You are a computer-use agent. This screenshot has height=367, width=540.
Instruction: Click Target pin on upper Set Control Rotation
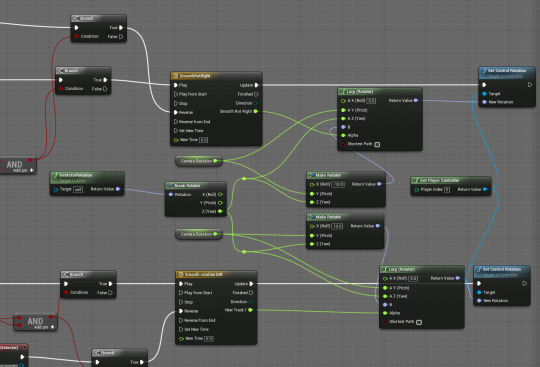point(485,94)
